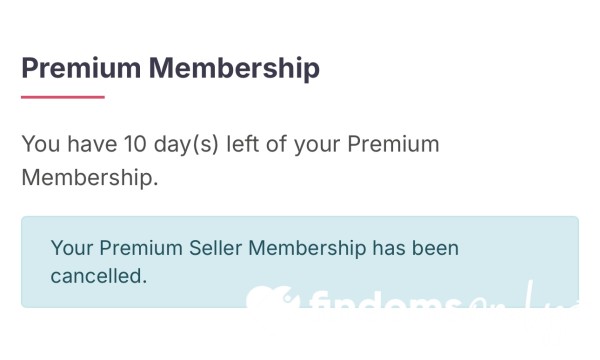Click "You have" at the paragraph start
The image size is (600, 360).
click(69, 144)
